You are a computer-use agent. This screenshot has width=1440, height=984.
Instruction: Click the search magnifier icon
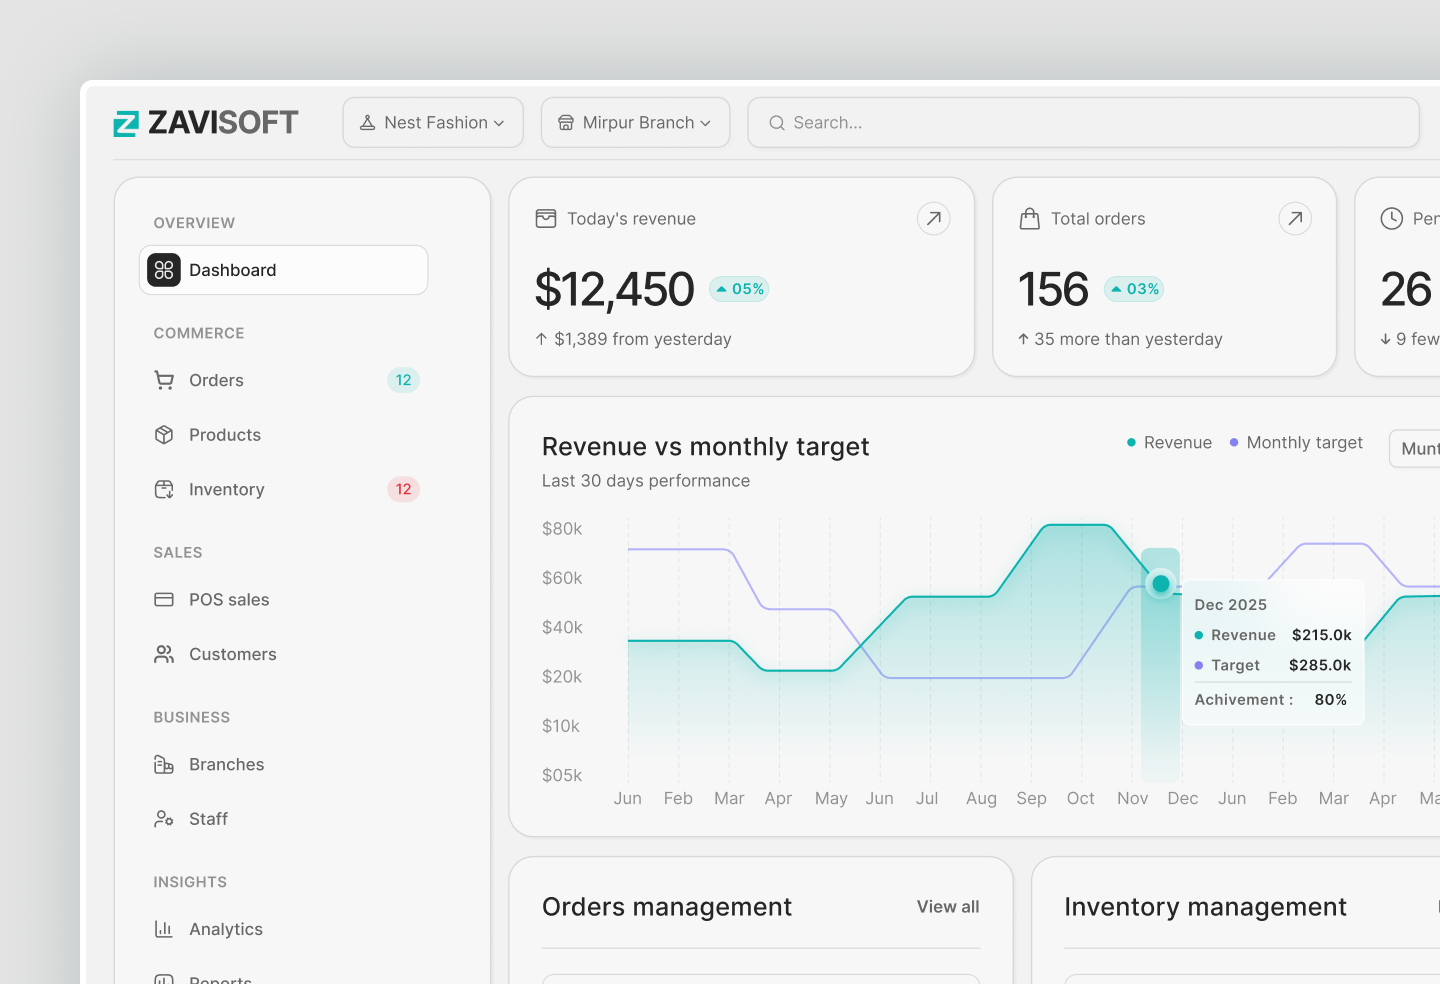click(x=777, y=123)
